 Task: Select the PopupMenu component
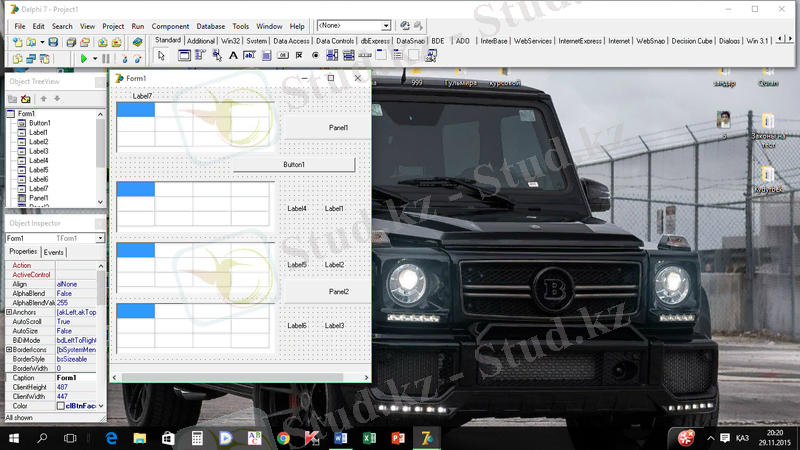[217, 56]
